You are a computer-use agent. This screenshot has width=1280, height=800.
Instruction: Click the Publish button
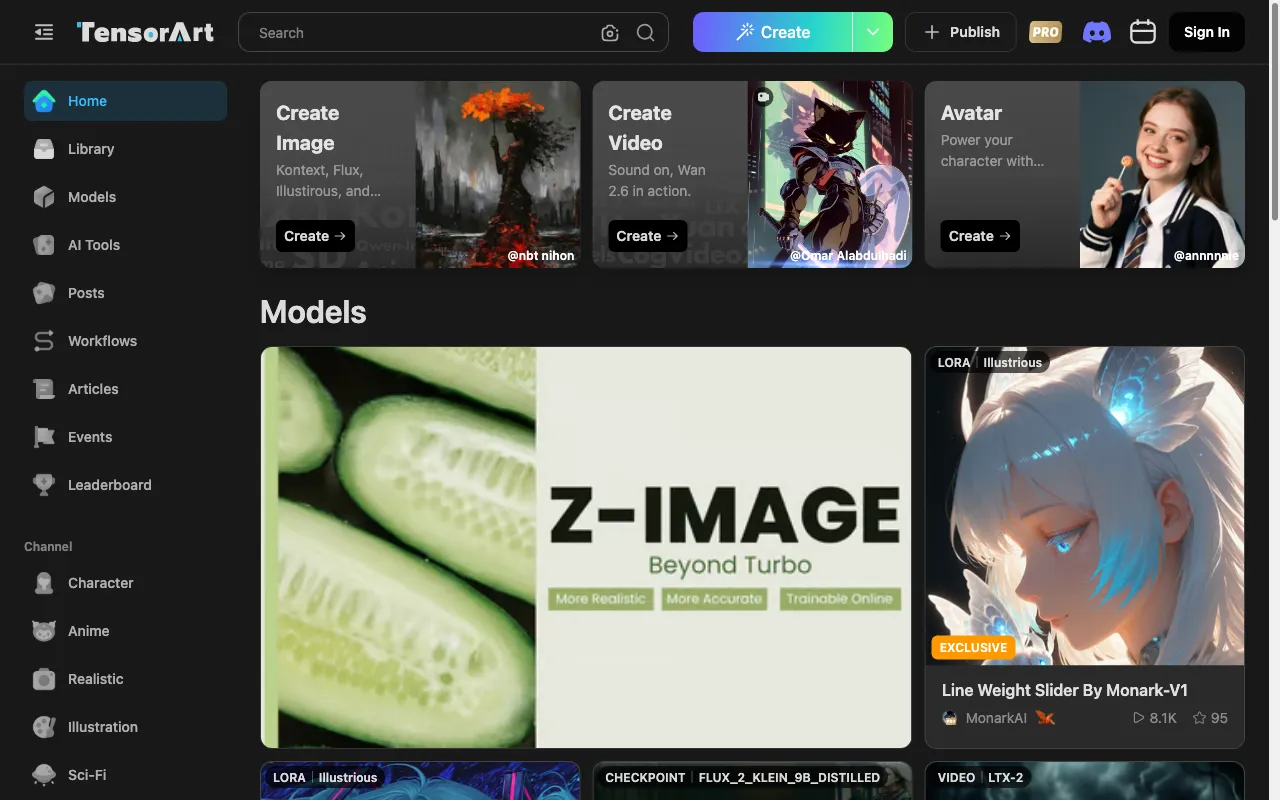point(961,32)
